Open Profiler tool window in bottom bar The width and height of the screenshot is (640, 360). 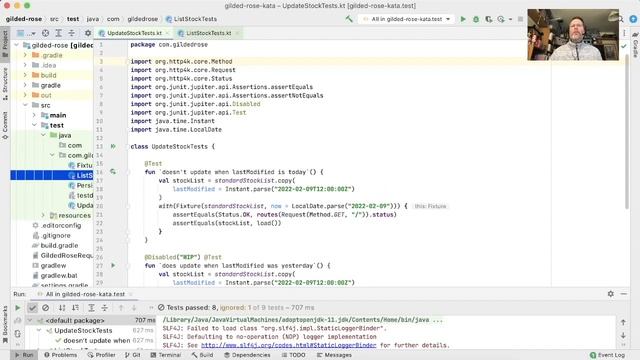(101, 355)
